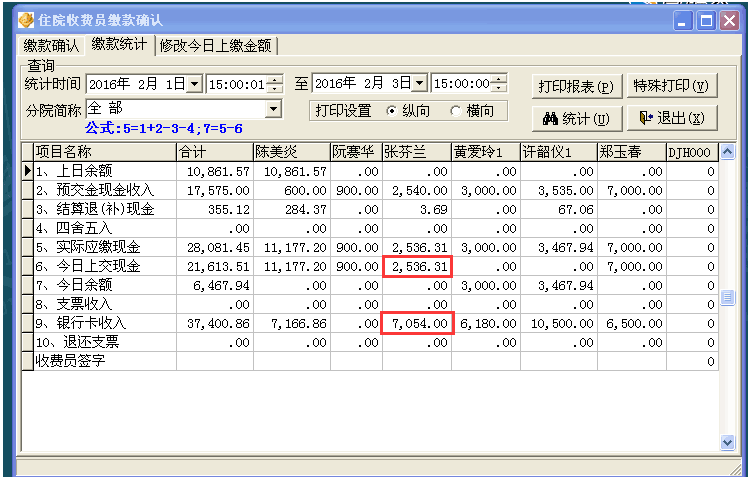Click the table scrollbar up arrow
Screen dimensions: 748x477
[x=727, y=152]
